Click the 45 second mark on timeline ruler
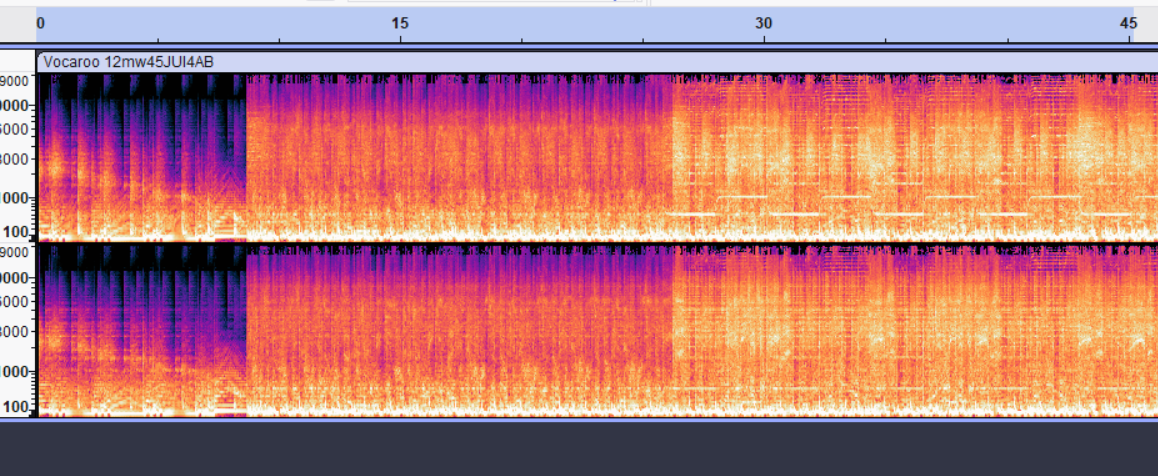 (1128, 24)
